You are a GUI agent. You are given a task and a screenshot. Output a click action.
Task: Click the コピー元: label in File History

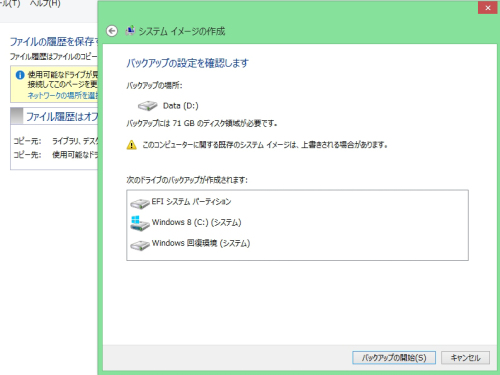(27, 141)
